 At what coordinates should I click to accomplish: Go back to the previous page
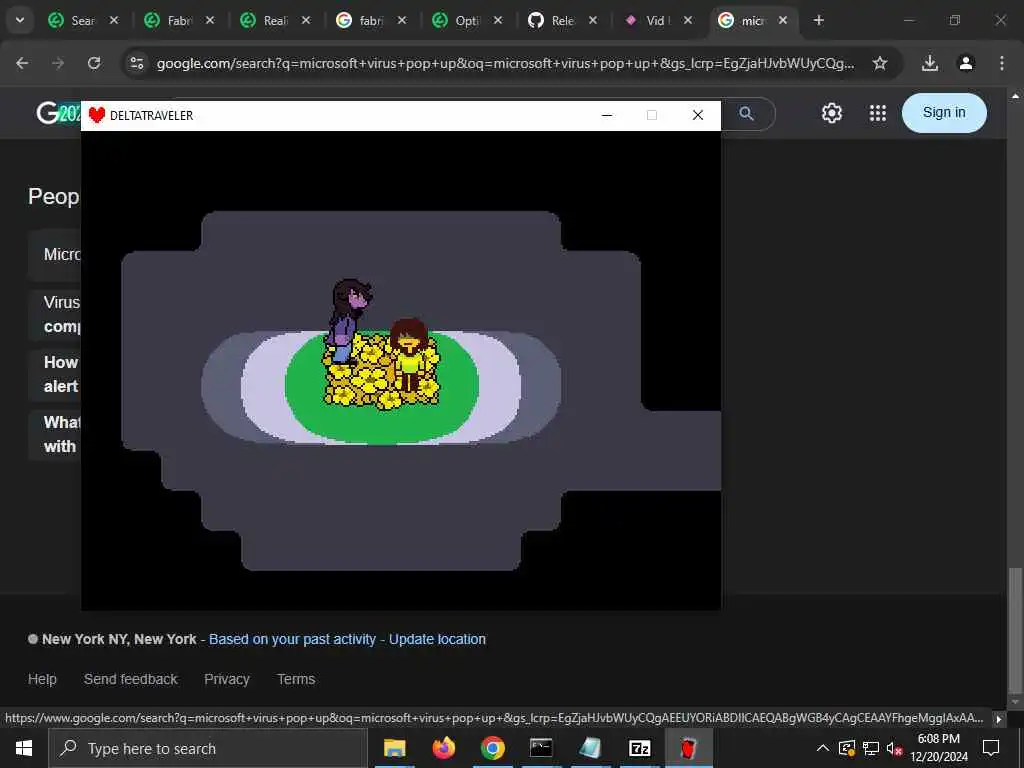(x=22, y=63)
